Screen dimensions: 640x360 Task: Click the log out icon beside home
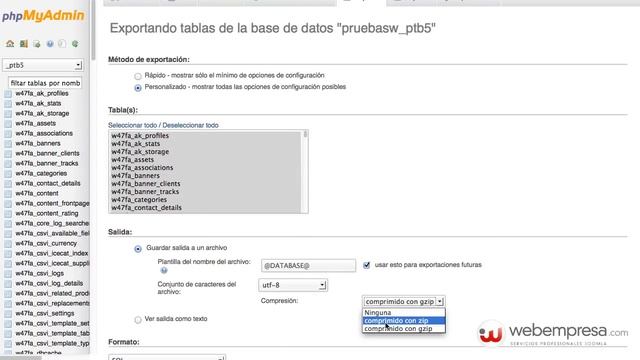coord(24,44)
